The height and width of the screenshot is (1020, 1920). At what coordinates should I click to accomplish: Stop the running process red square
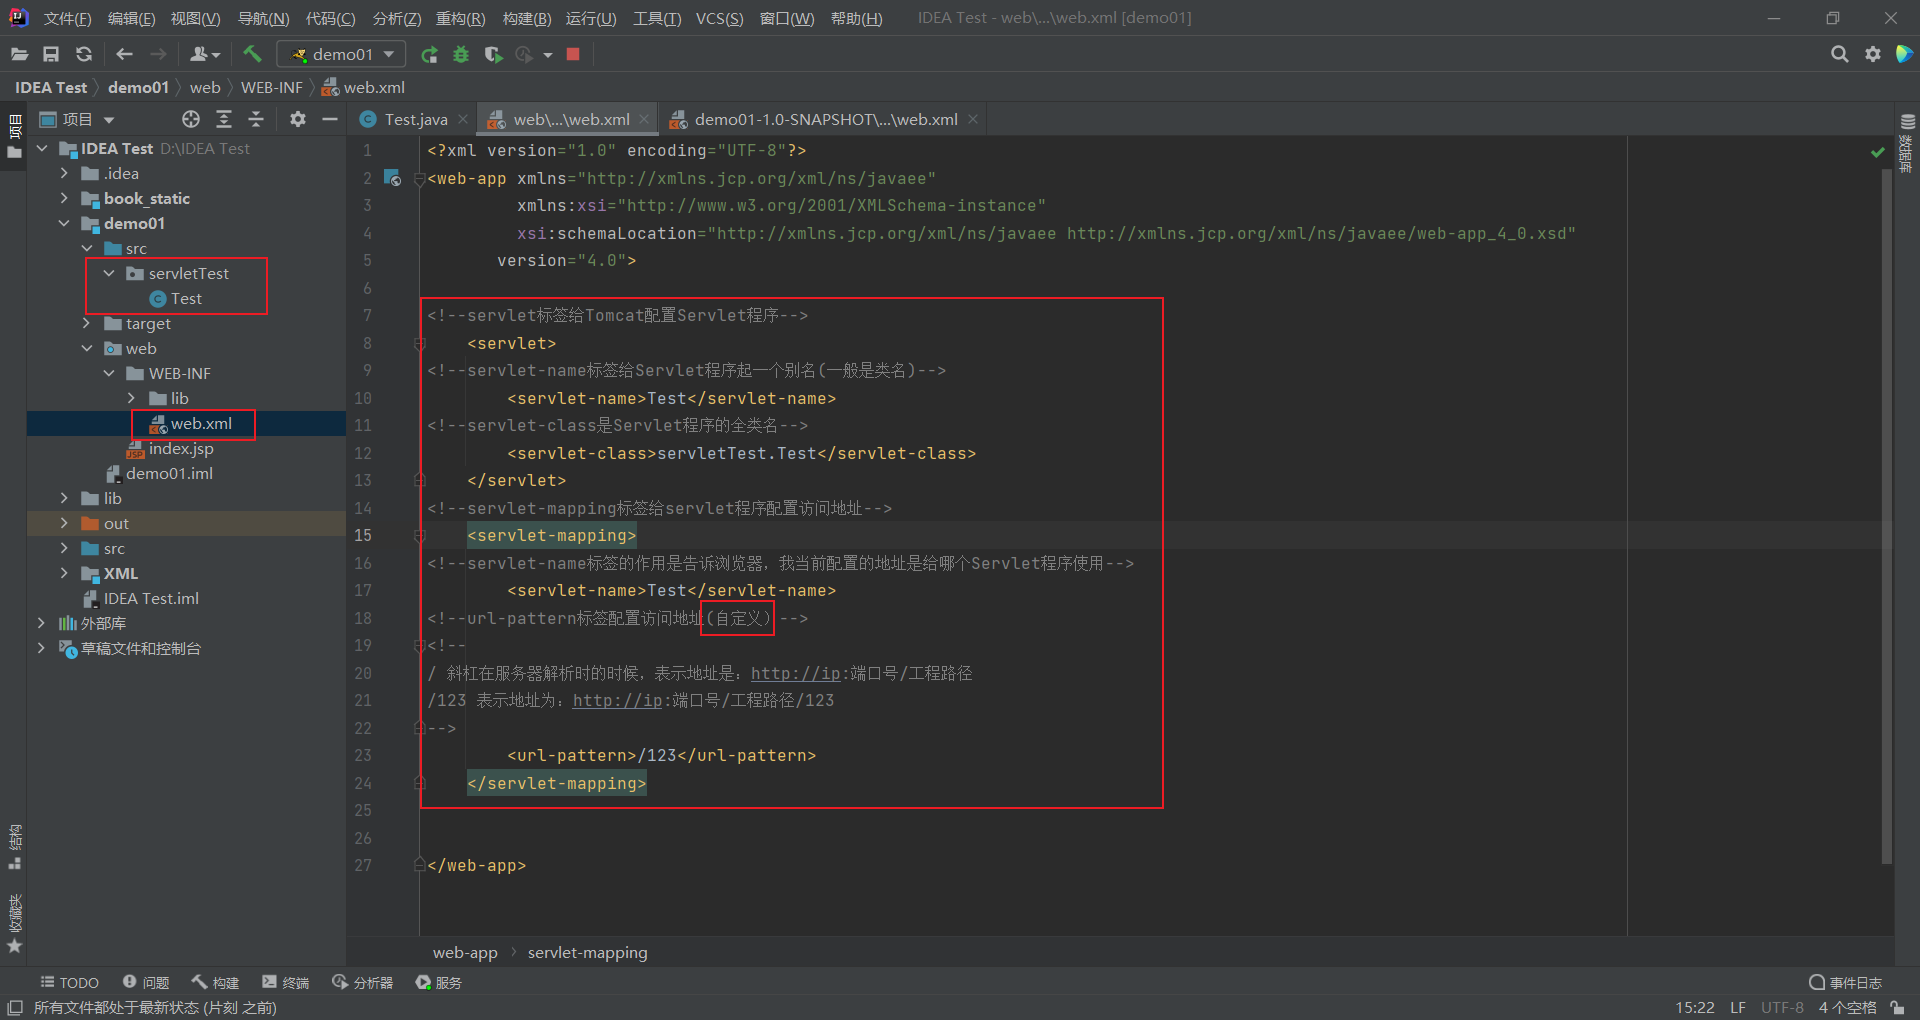573,54
